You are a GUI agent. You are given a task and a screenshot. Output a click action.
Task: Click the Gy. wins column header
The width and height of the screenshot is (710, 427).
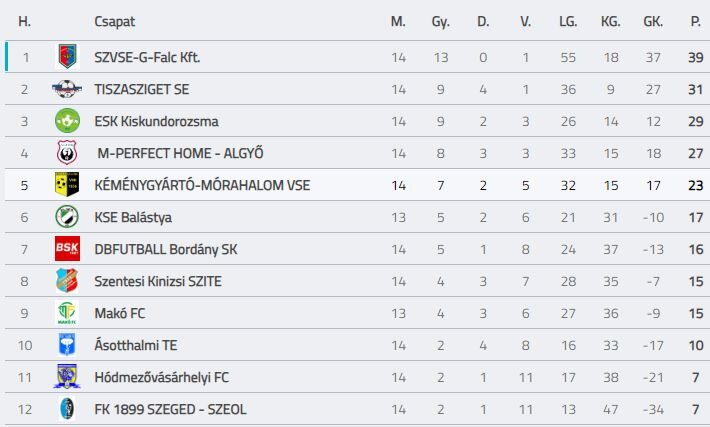click(x=440, y=22)
